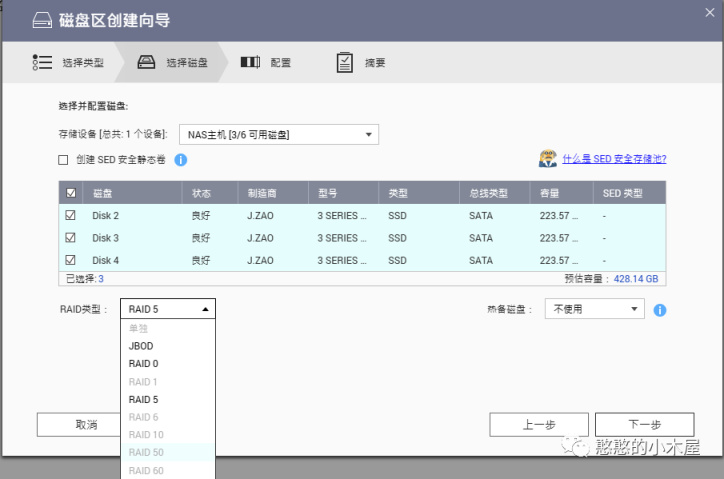Click the greyed RAID 6 option
This screenshot has height=479, width=724.
[168, 417]
